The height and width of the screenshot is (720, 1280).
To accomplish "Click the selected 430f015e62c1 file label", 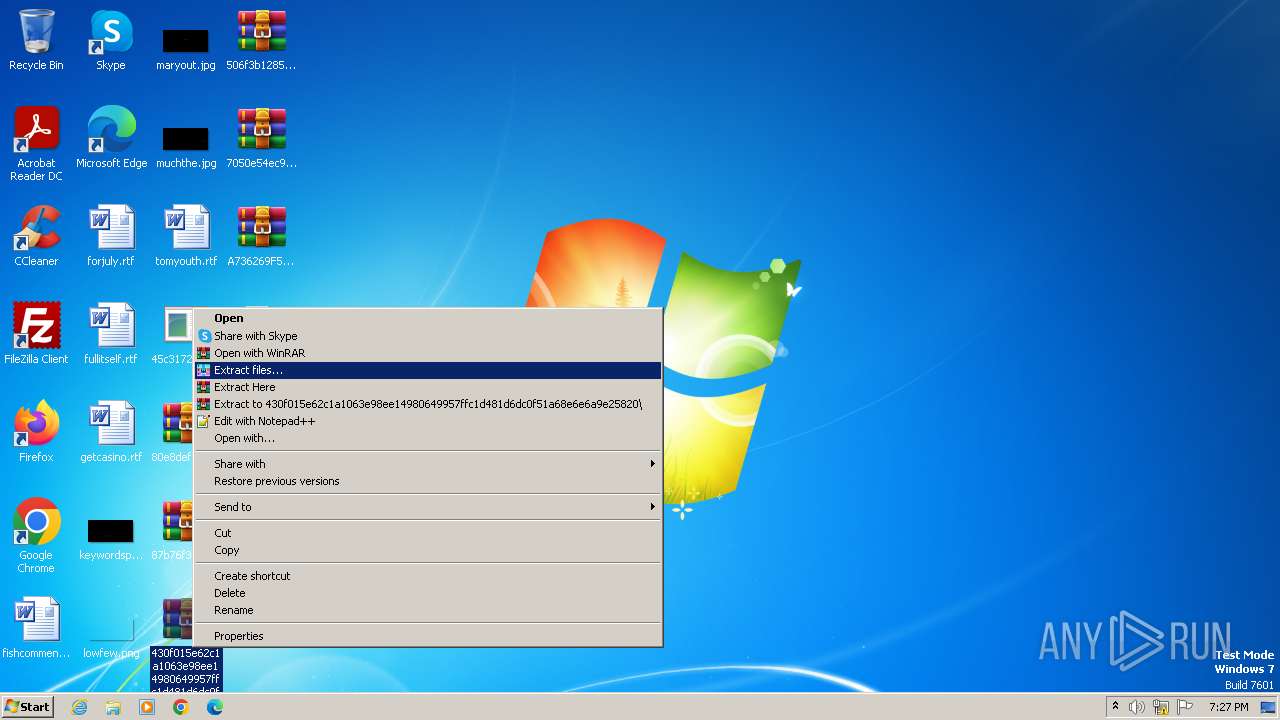I will point(186,669).
